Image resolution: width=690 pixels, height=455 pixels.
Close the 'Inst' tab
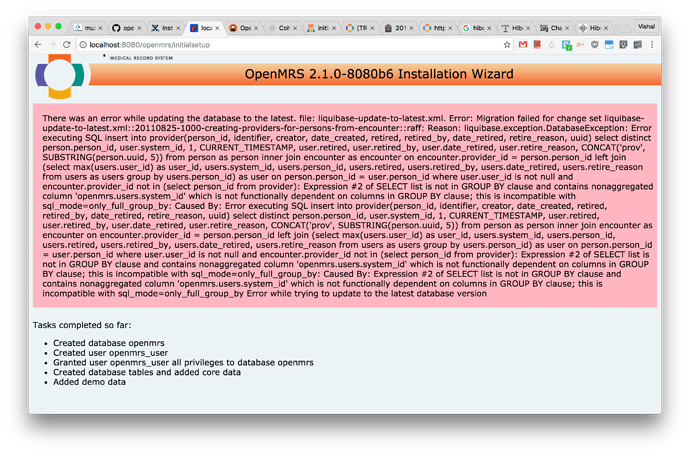tap(178, 28)
